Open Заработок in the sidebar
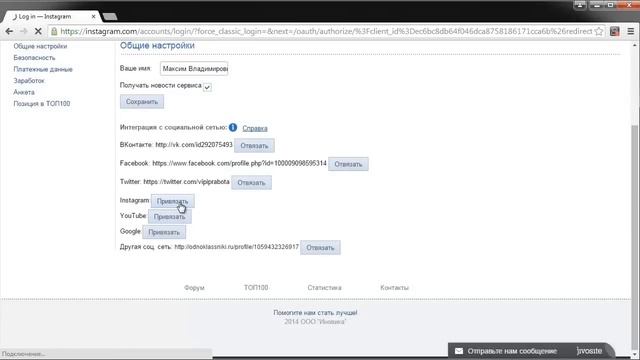640x360 pixels. click(x=29, y=80)
